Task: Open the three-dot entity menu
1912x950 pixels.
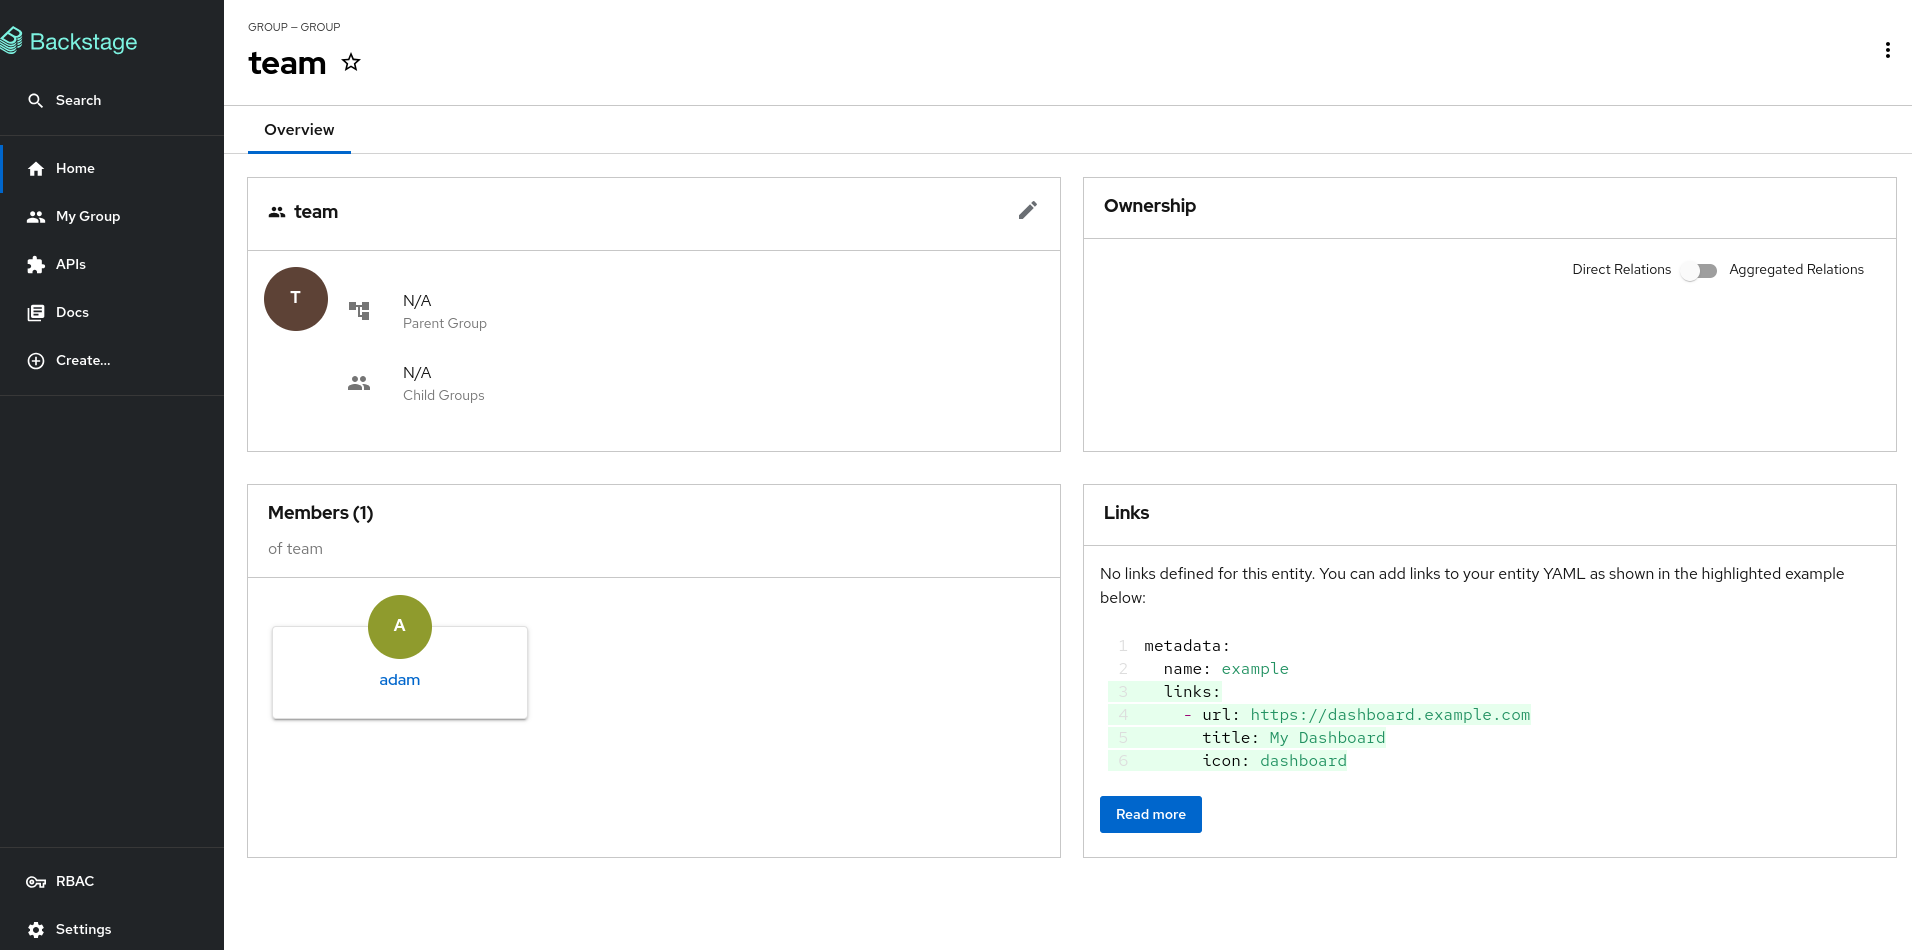Action: coord(1887,50)
